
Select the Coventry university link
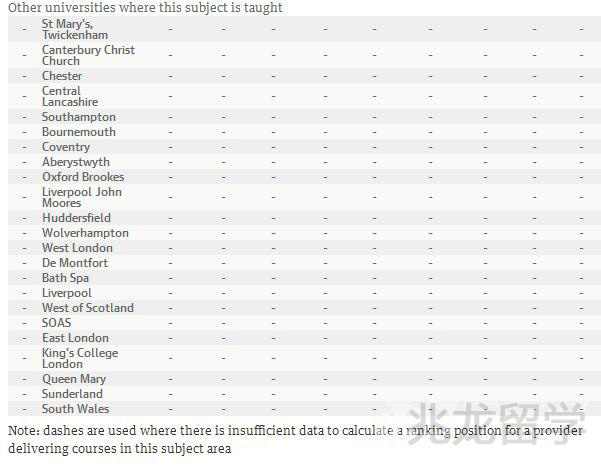click(66, 147)
